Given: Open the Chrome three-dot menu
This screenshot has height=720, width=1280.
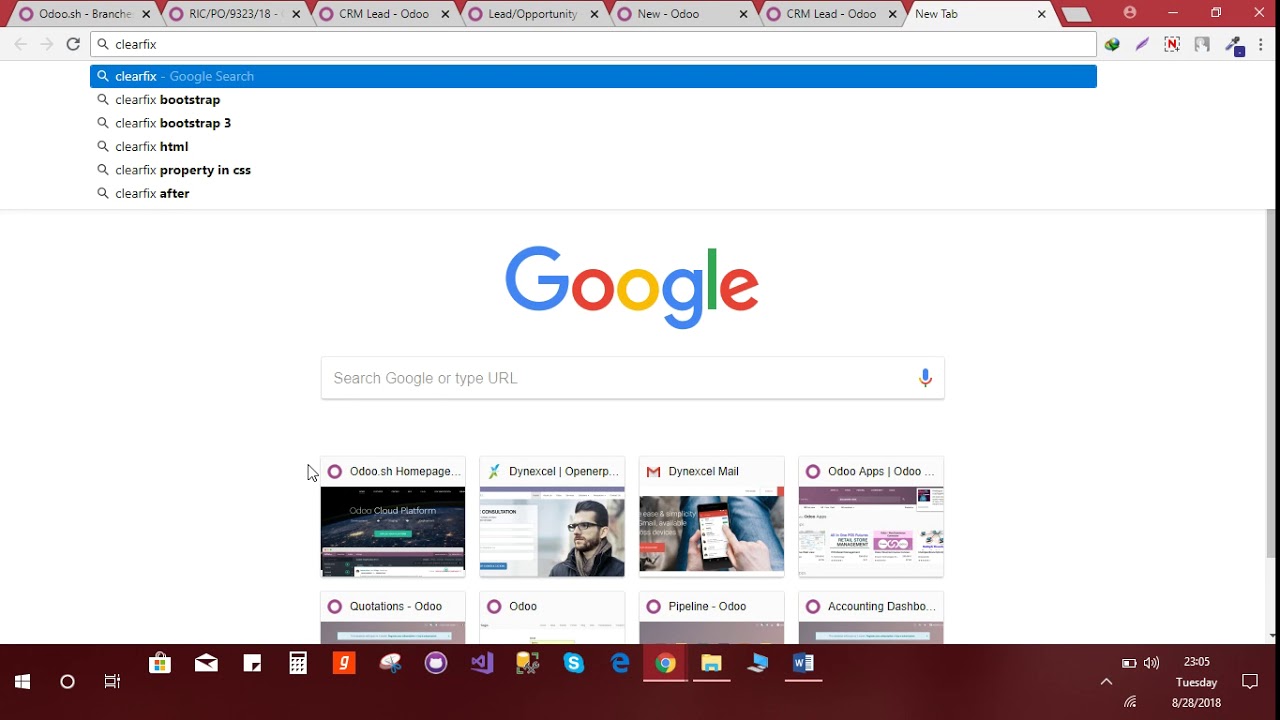Looking at the screenshot, I should click(1261, 44).
